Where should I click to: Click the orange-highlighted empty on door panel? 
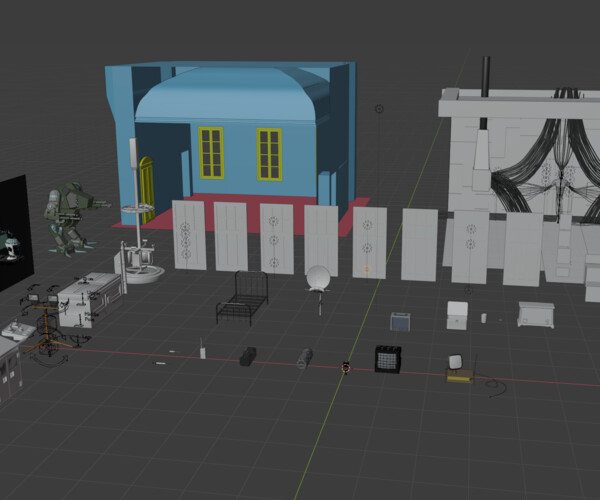coord(367,270)
